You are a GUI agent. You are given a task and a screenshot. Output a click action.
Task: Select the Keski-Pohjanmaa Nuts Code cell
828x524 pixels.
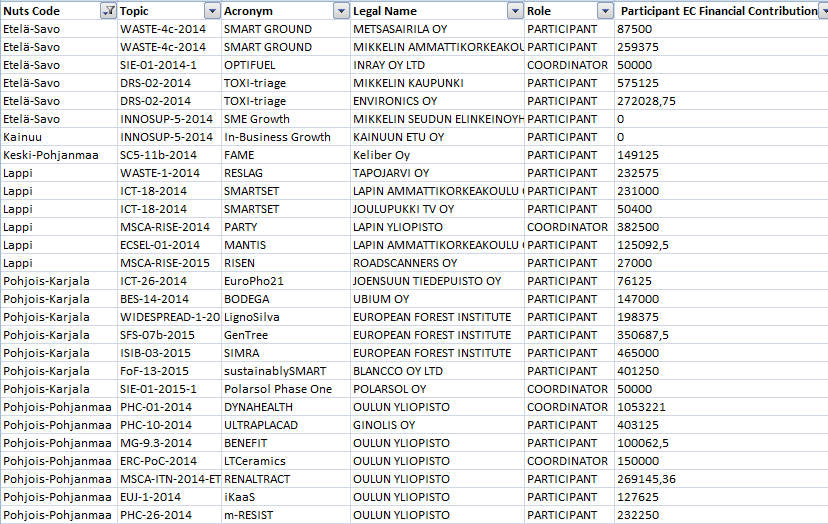59,155
